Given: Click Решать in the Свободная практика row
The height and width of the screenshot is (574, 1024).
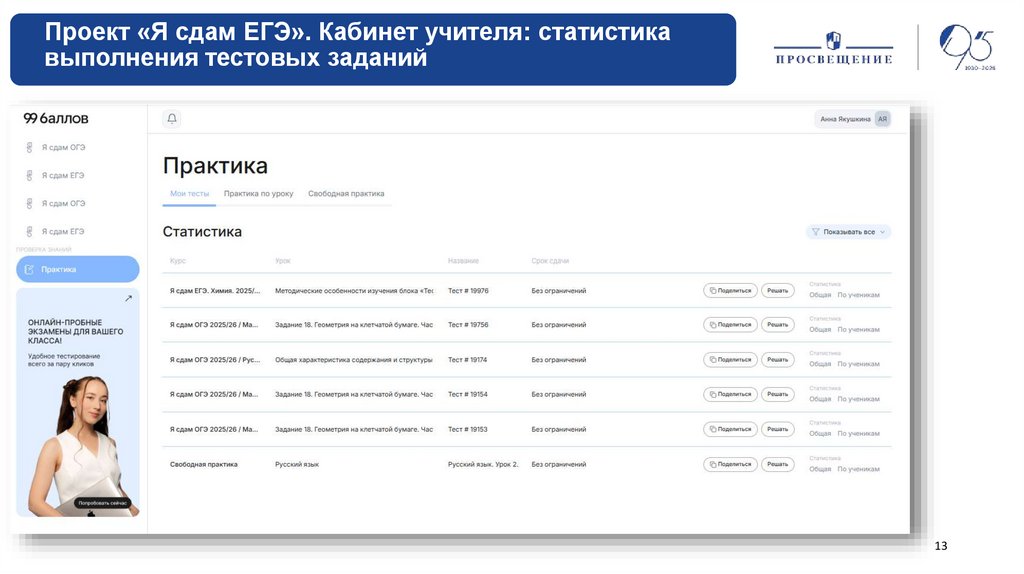Looking at the screenshot, I should pyautogui.click(x=777, y=464).
